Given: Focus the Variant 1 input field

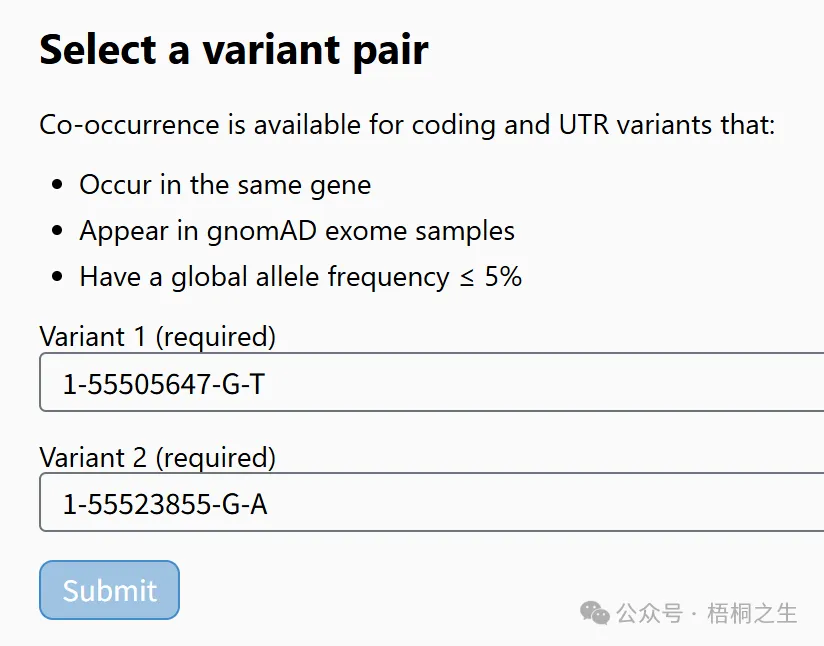Looking at the screenshot, I should tap(432, 382).
